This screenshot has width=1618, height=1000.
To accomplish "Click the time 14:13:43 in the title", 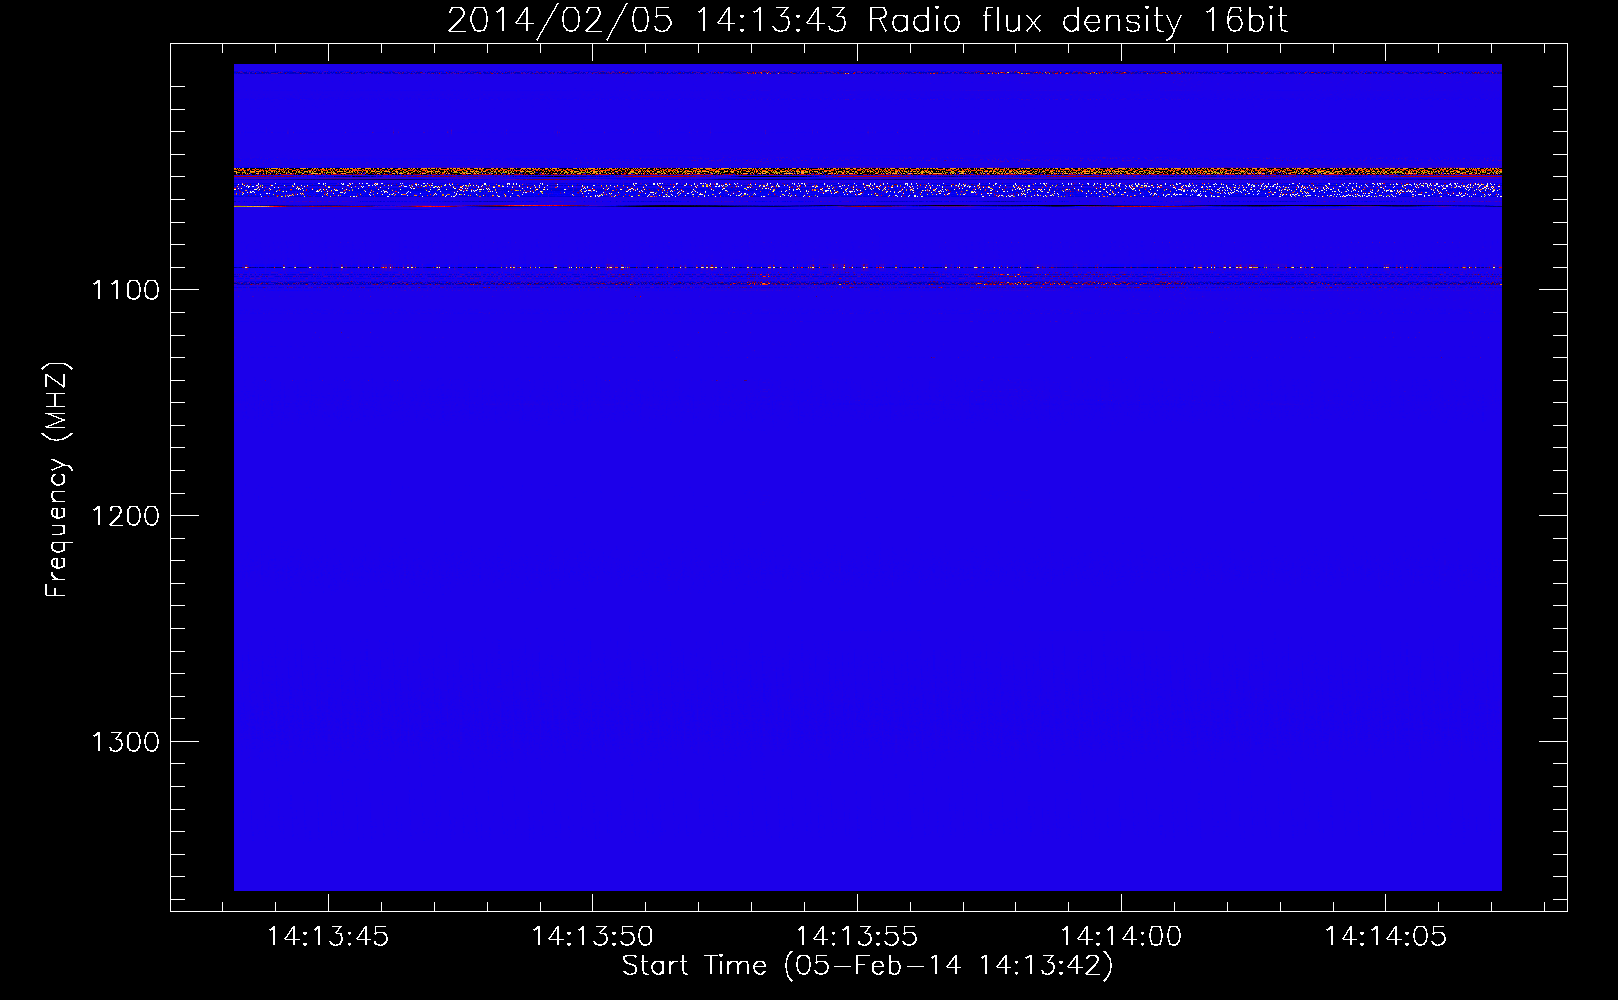I will [772, 21].
